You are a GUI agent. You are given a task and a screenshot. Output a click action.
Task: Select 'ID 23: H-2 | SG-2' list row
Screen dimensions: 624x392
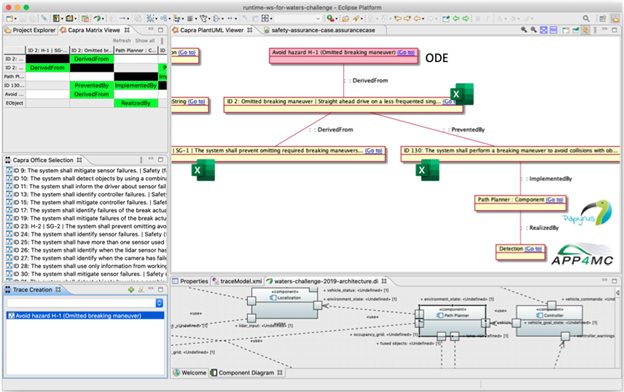pos(86,226)
